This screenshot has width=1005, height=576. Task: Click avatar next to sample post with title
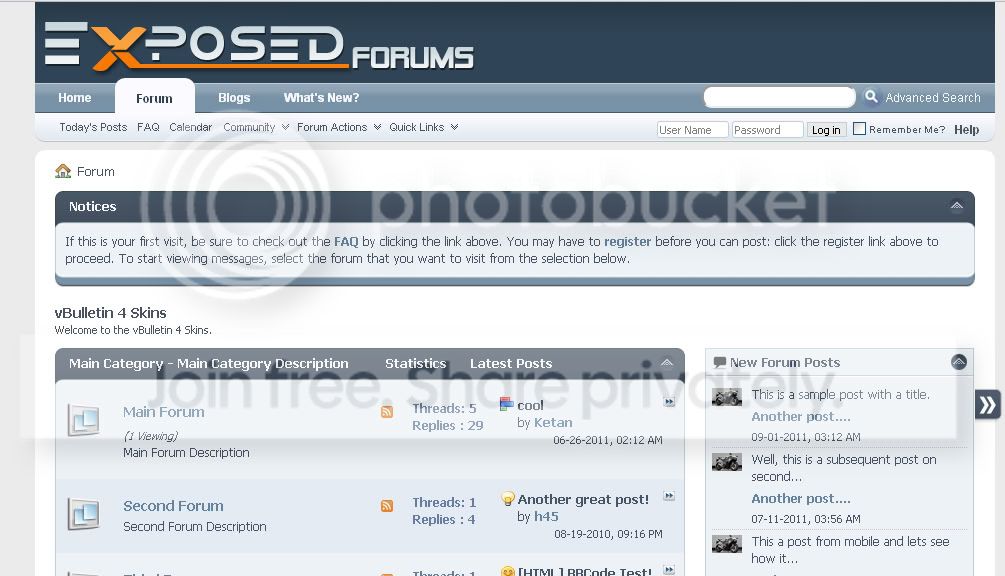pos(727,397)
